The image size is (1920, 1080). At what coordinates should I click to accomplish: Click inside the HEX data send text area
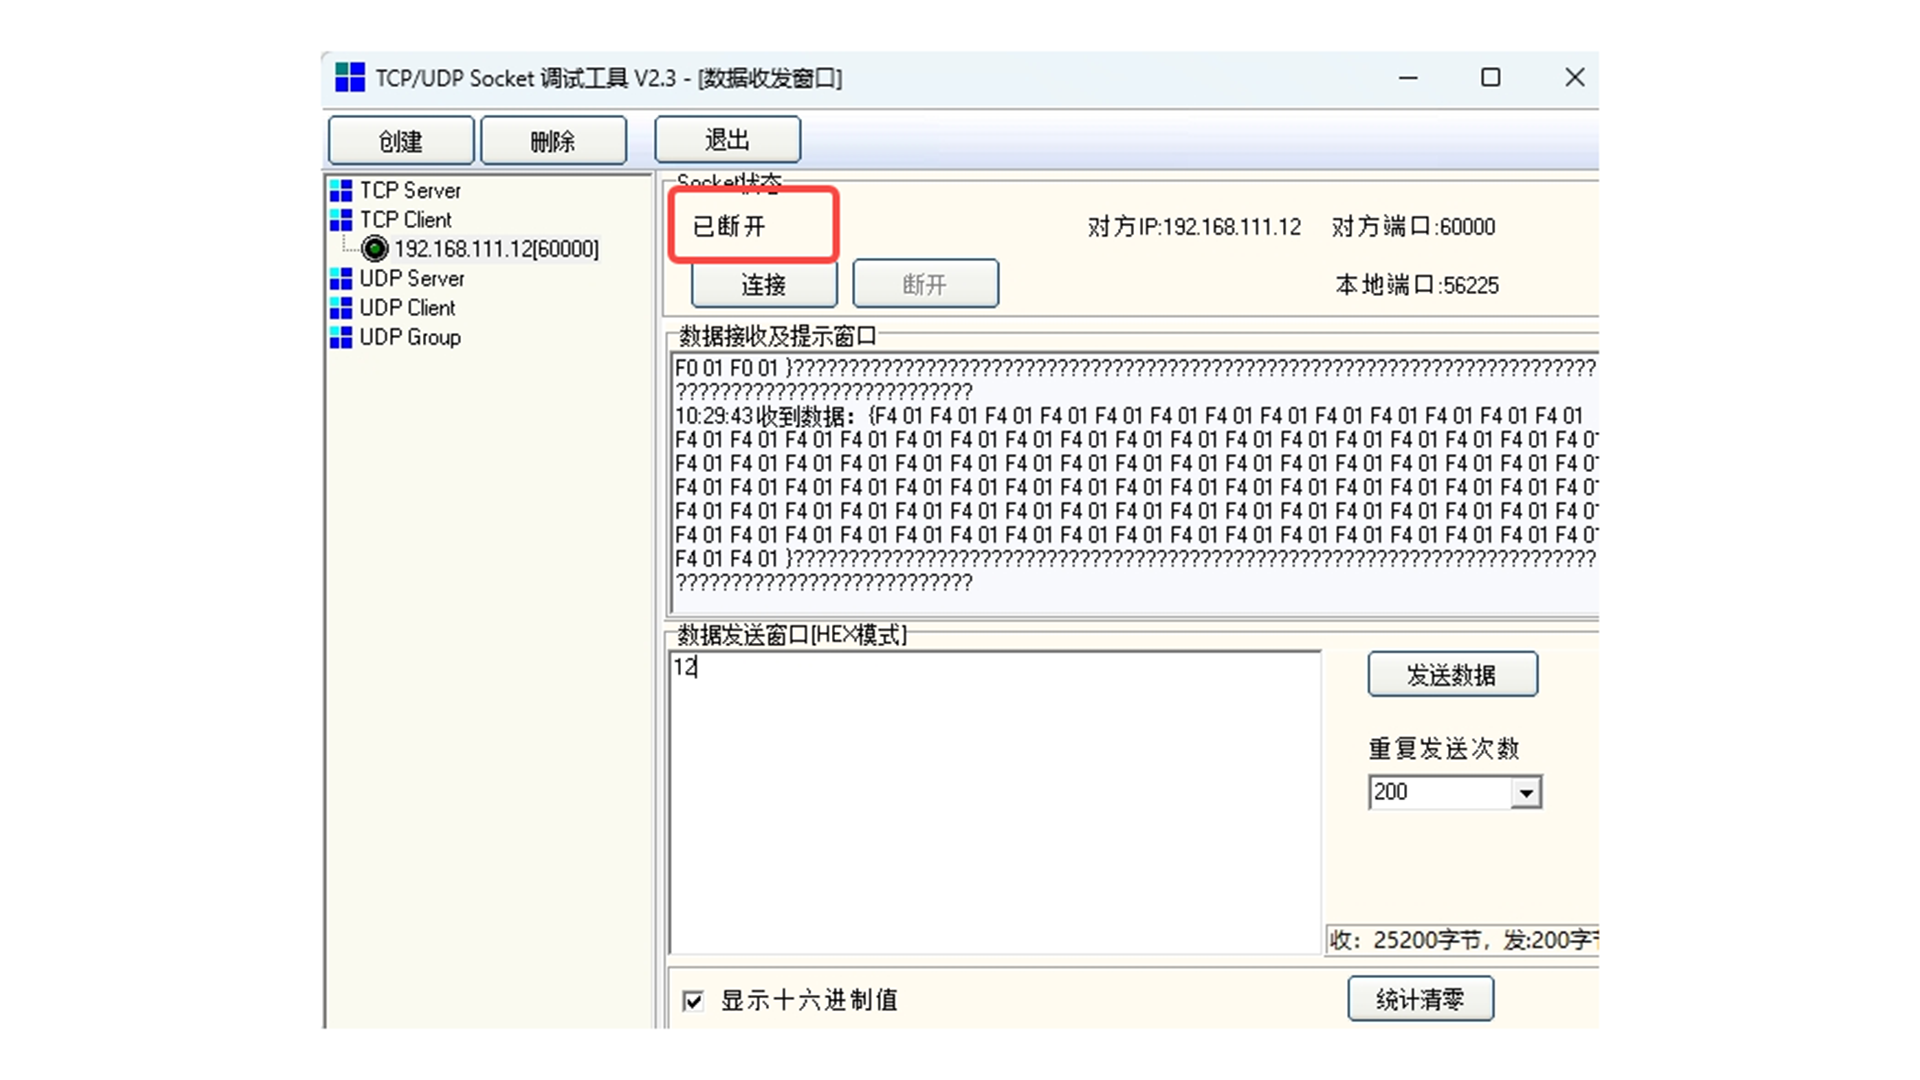coord(994,802)
